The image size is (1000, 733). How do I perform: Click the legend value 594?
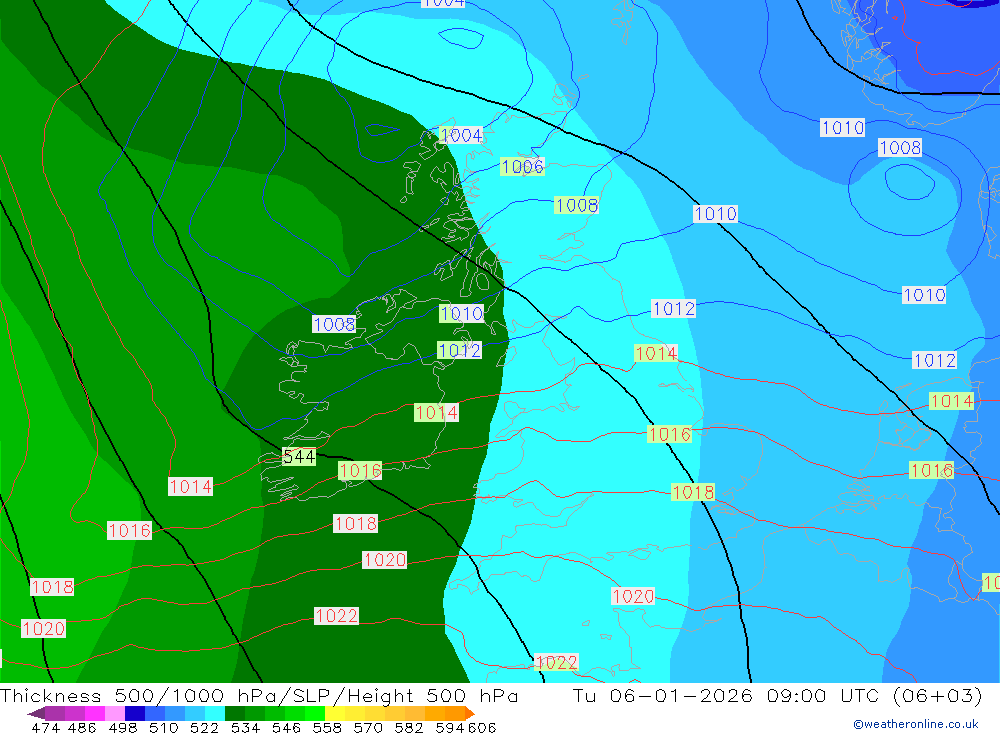(449, 727)
